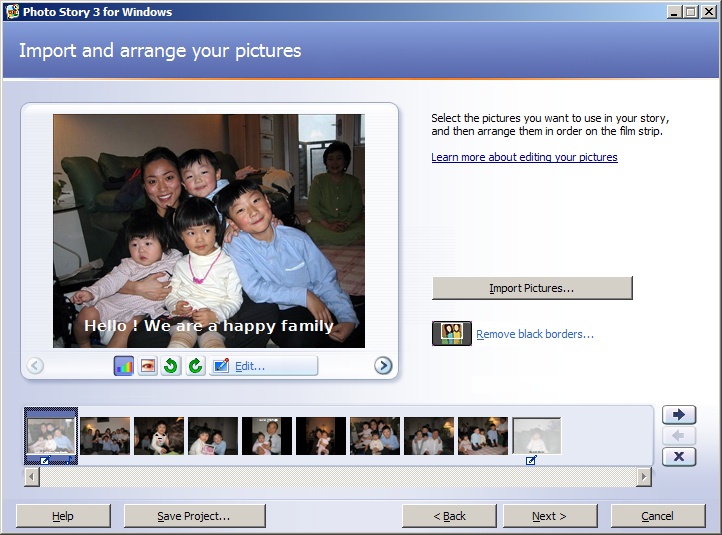Image resolution: width=722 pixels, height=535 pixels.
Task: Click Photo Story app icon in title bar
Action: click(x=12, y=12)
